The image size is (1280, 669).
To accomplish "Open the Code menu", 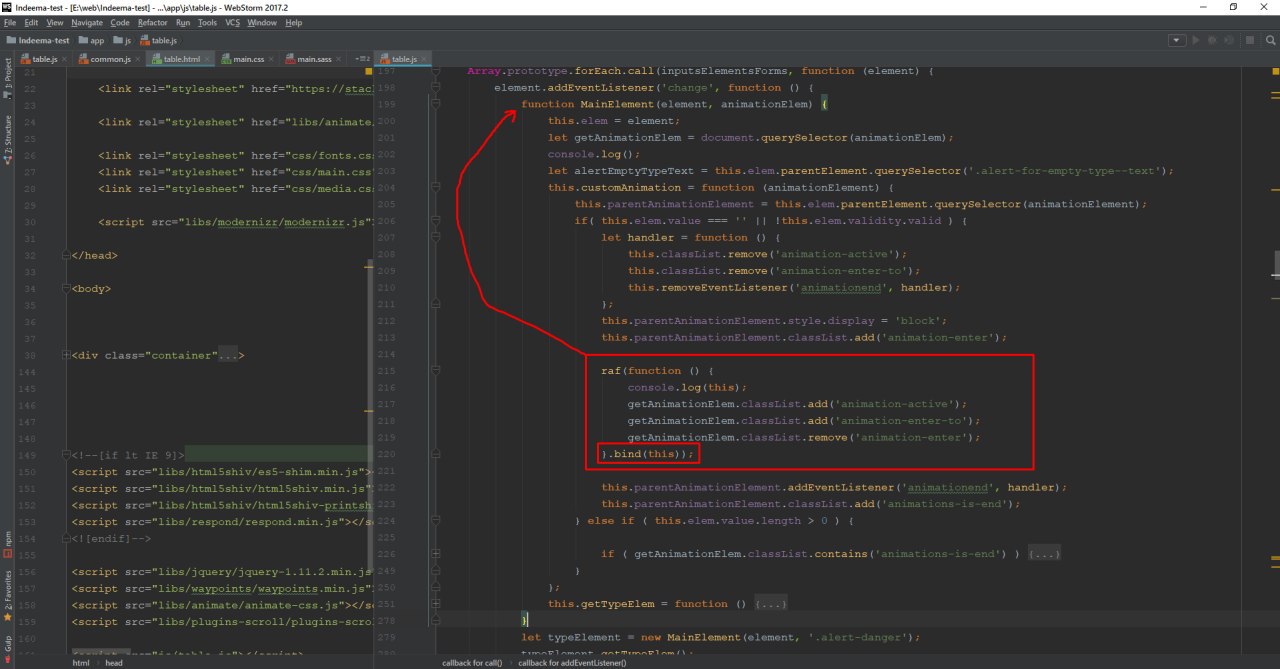I will click(120, 22).
